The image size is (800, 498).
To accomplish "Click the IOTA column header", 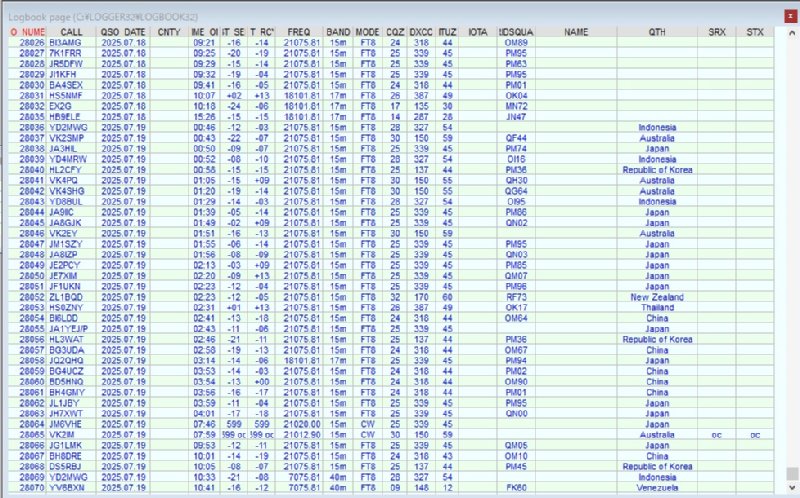I will point(478,33).
